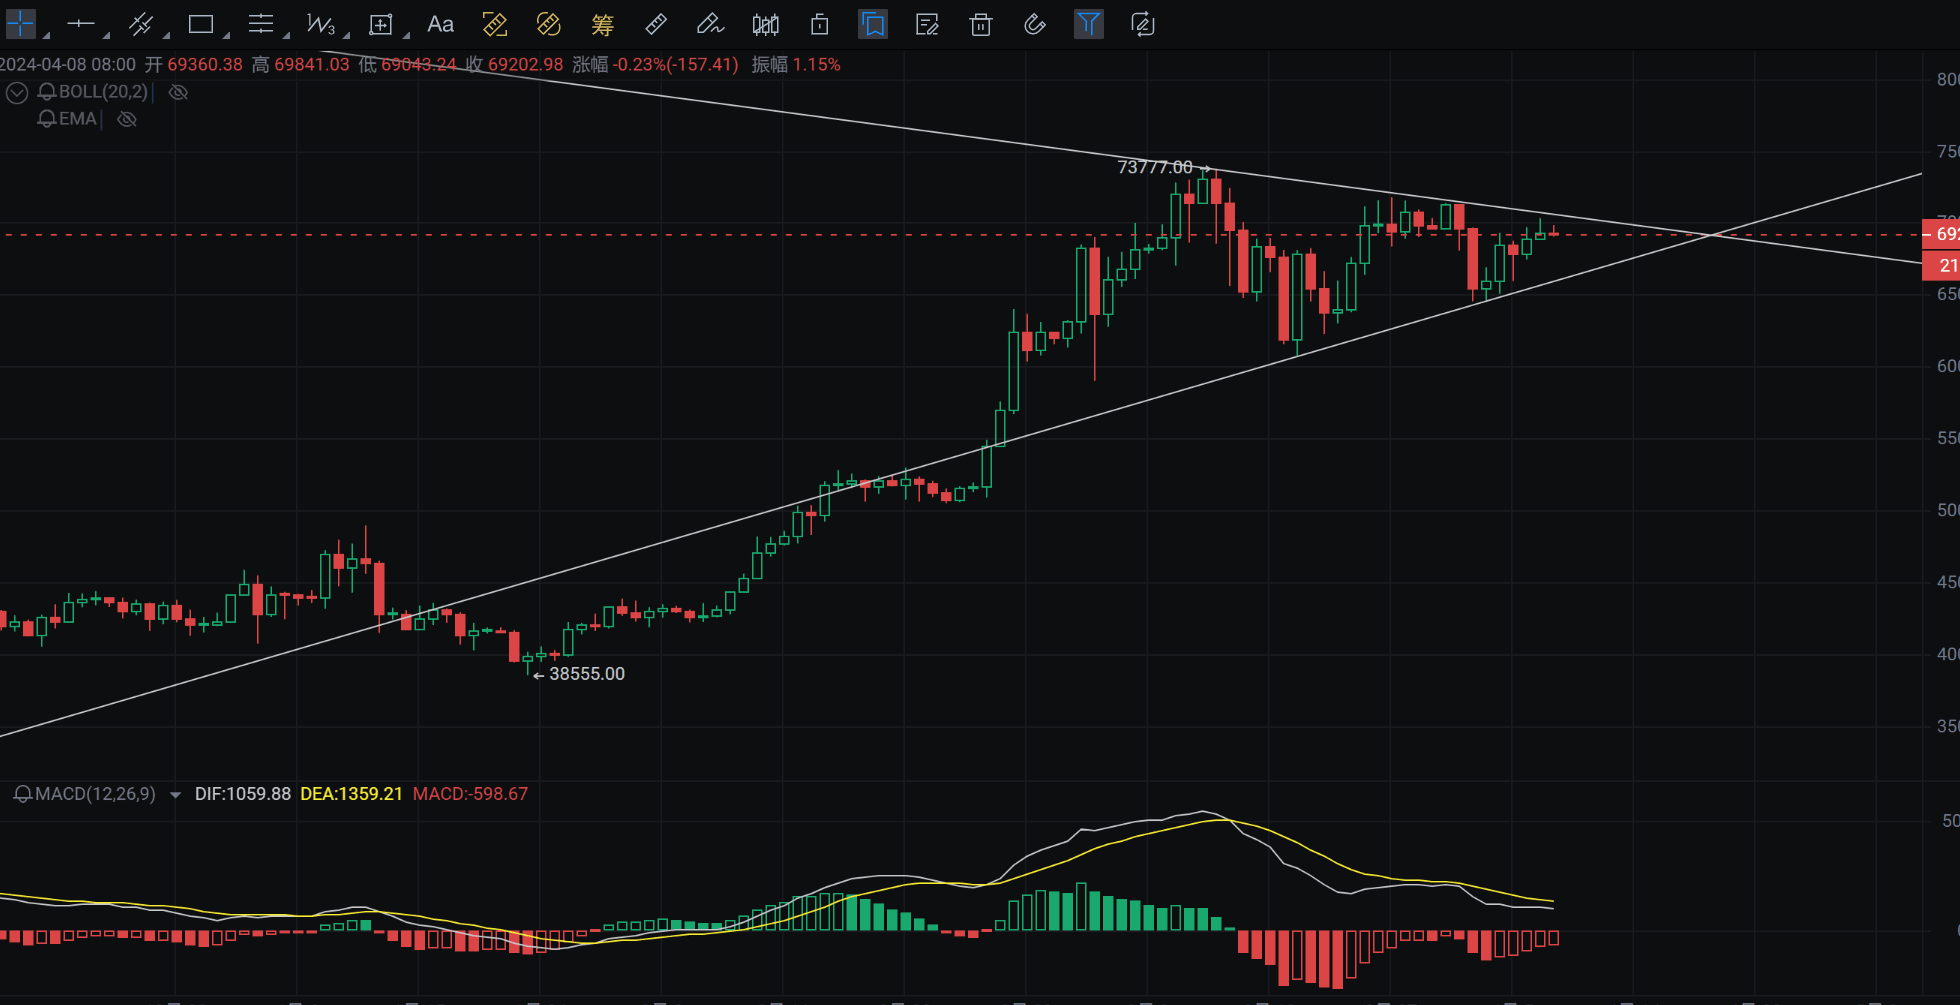
Task: Select the parallel channel drawing tool
Action: tap(140, 24)
